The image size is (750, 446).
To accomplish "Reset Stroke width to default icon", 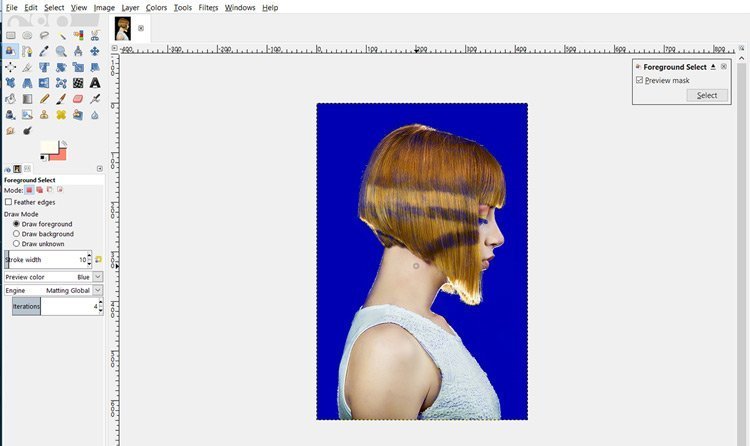I will point(98,259).
